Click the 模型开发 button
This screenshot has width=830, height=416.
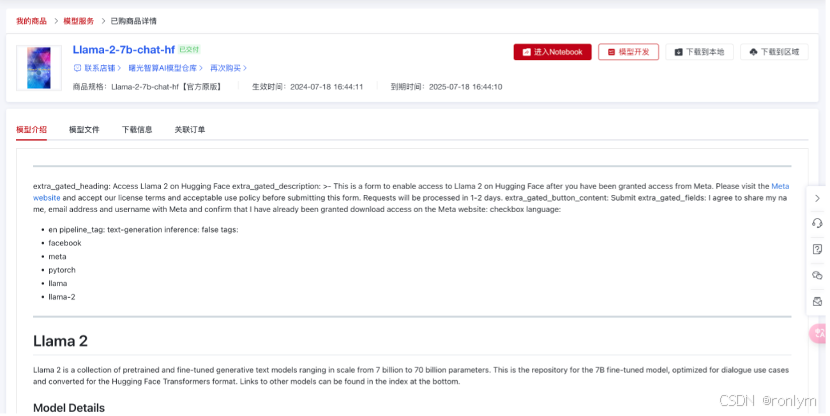tap(628, 52)
